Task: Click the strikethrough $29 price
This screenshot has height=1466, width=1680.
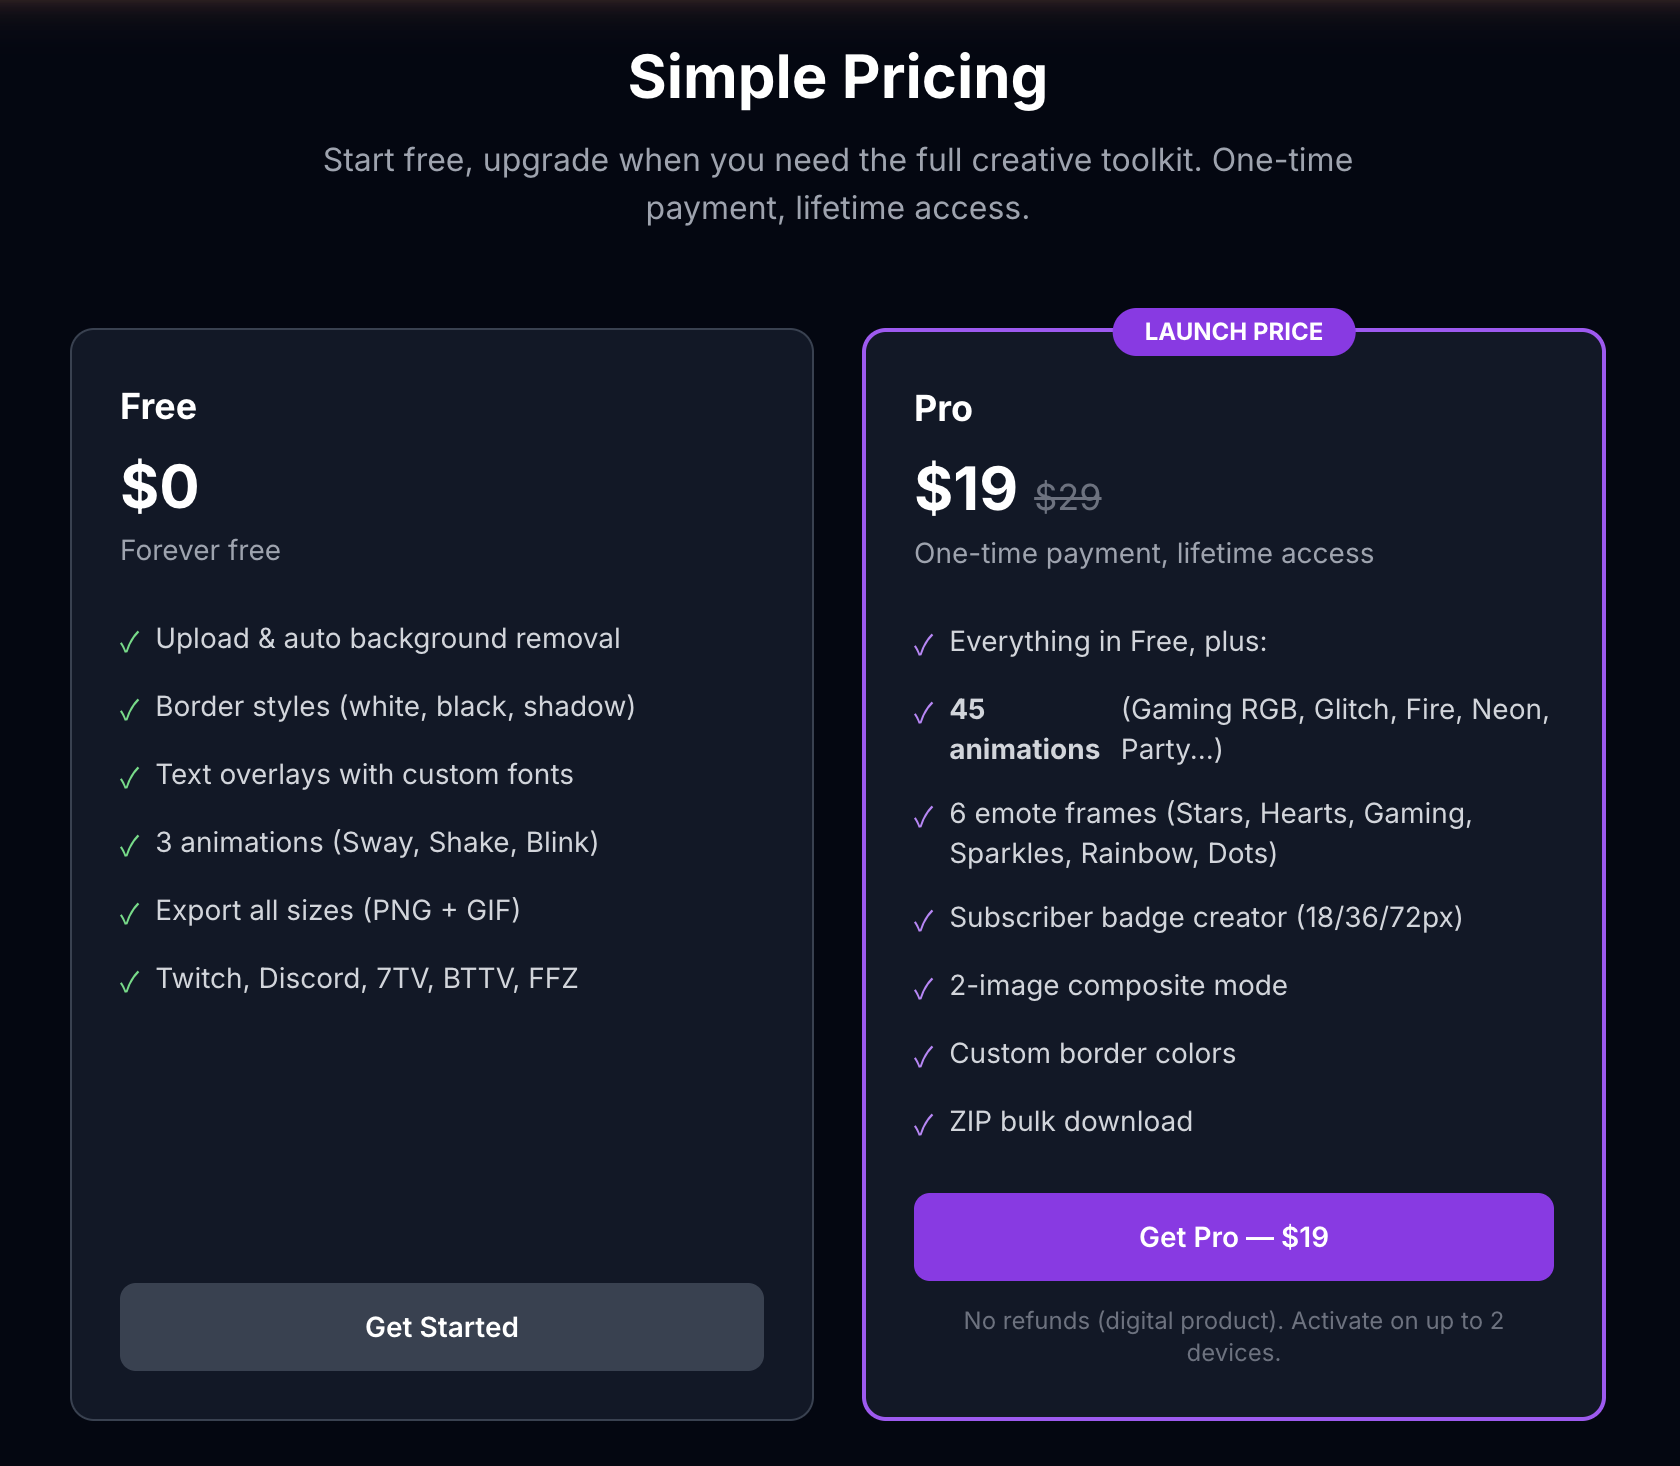Action: pos(1067,493)
